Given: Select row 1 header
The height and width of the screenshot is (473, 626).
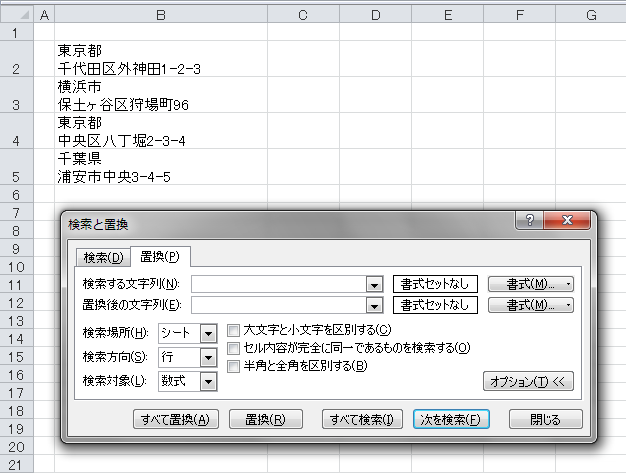Looking at the screenshot, I should click(x=16, y=32).
